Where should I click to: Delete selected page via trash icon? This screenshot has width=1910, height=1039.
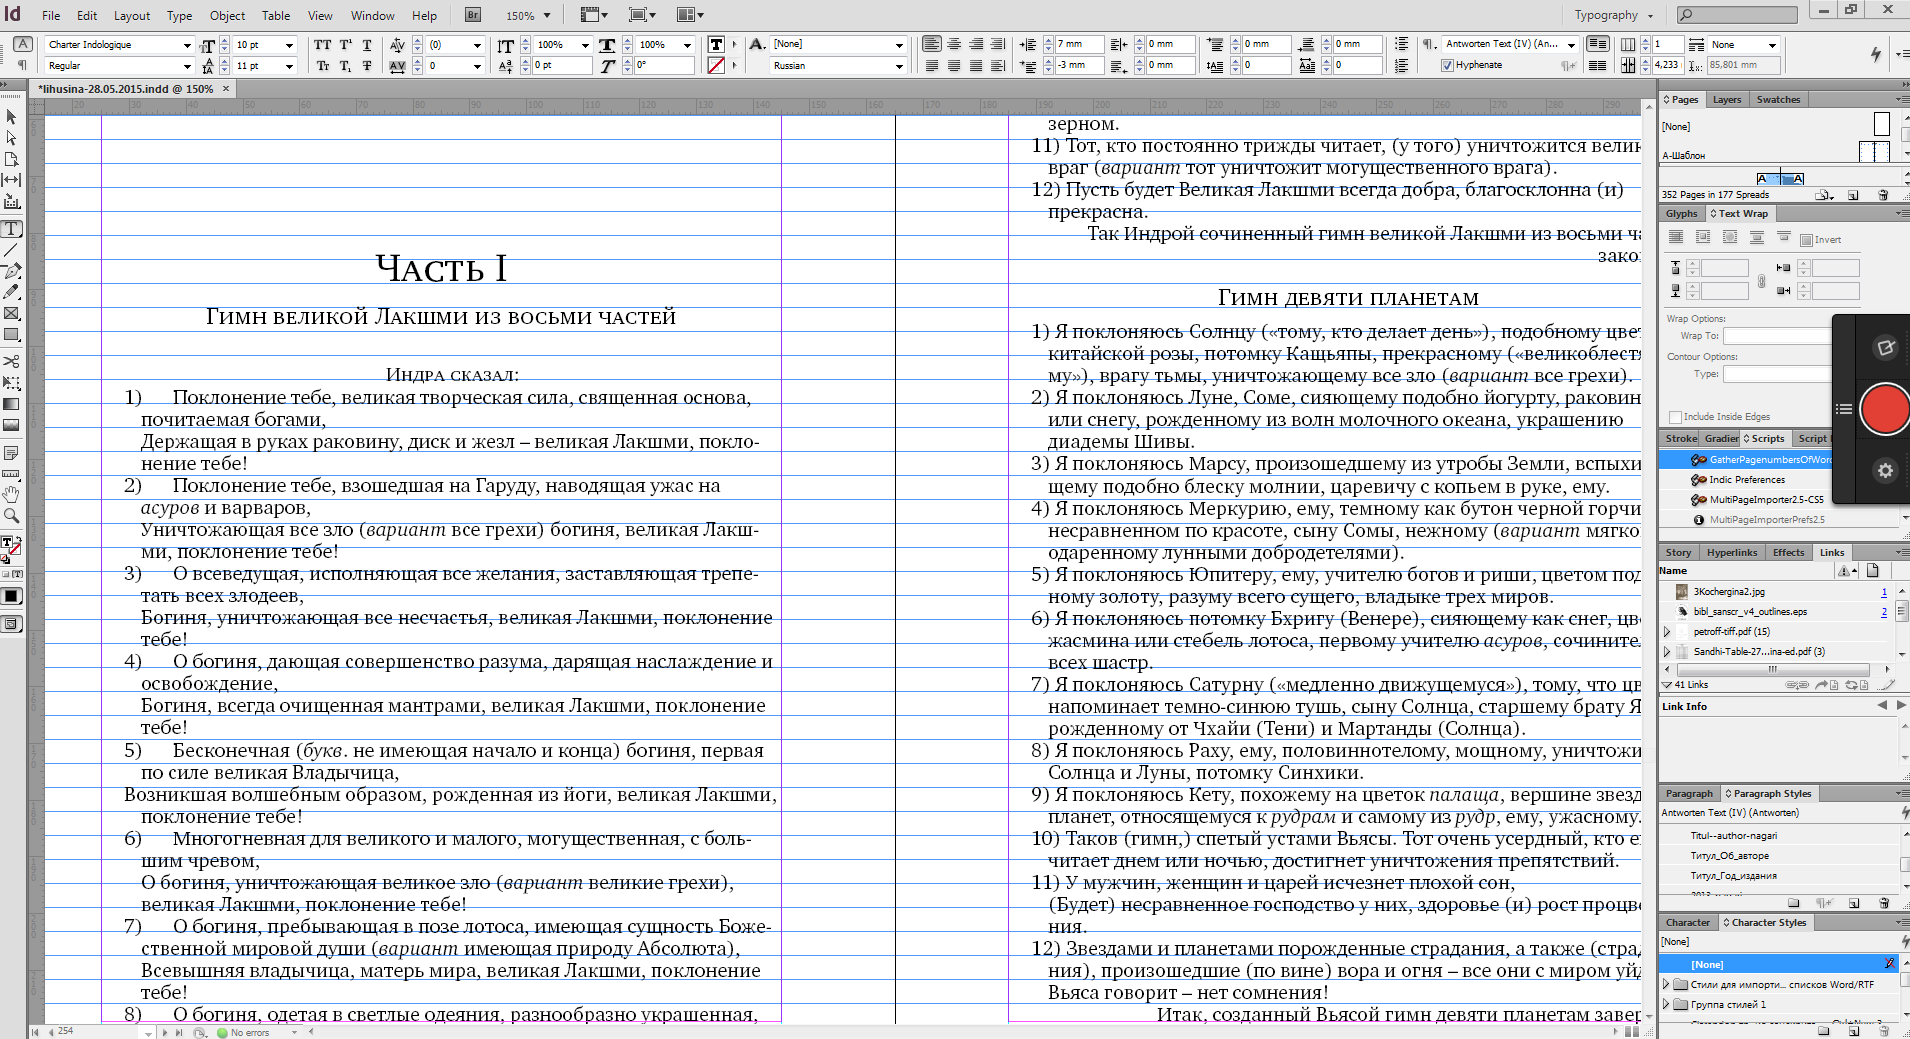1884,195
